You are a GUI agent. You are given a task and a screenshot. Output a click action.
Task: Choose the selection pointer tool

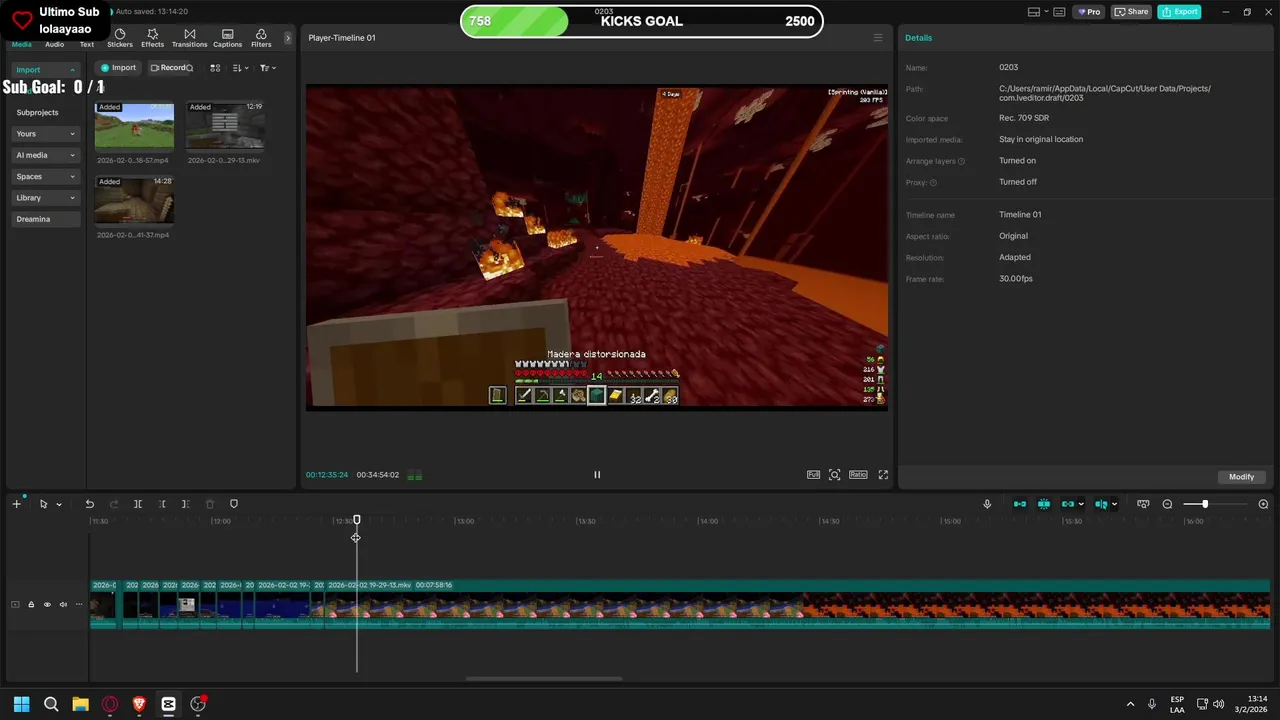[x=43, y=504]
